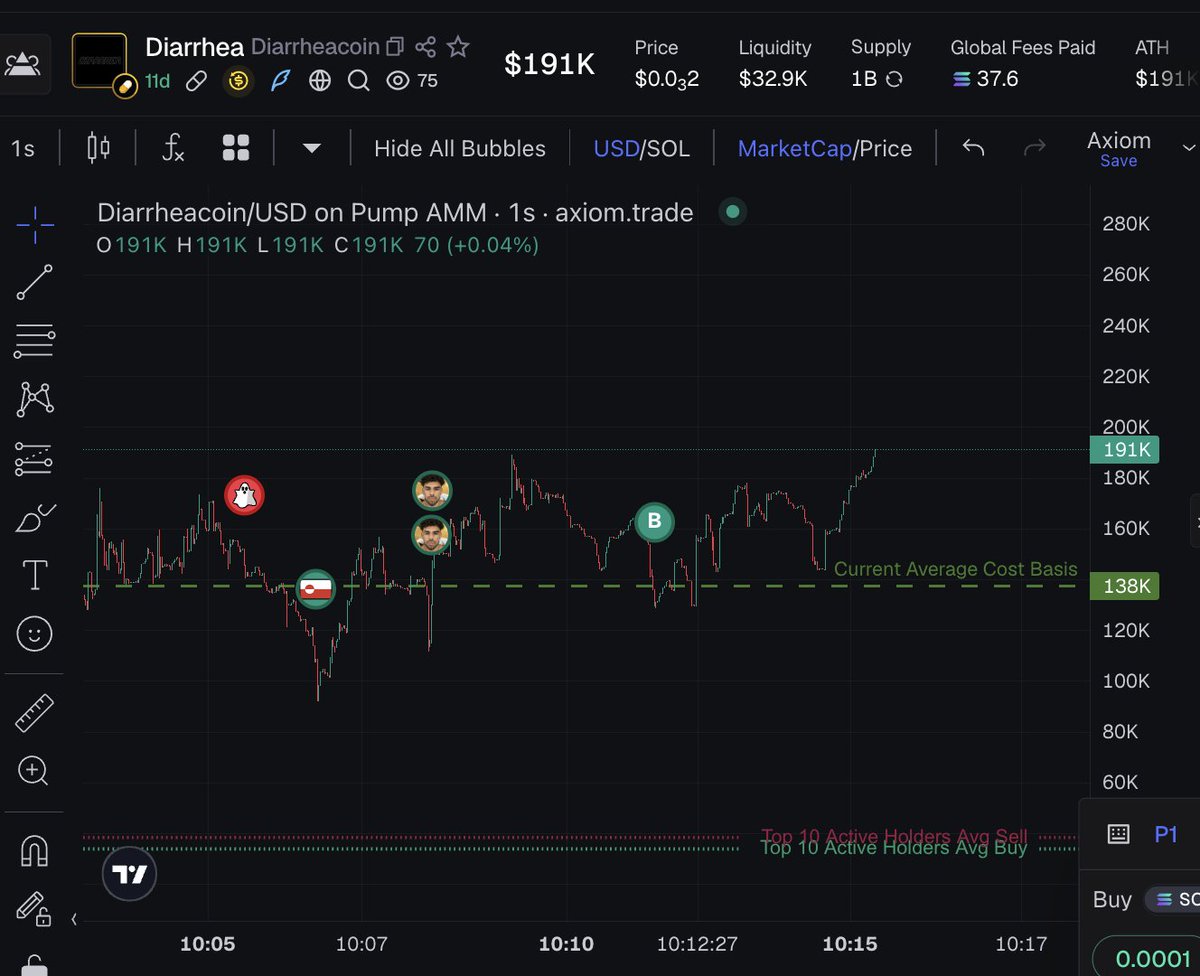This screenshot has width=1200, height=976.
Task: Click the blue feather icon
Action: click(280, 81)
